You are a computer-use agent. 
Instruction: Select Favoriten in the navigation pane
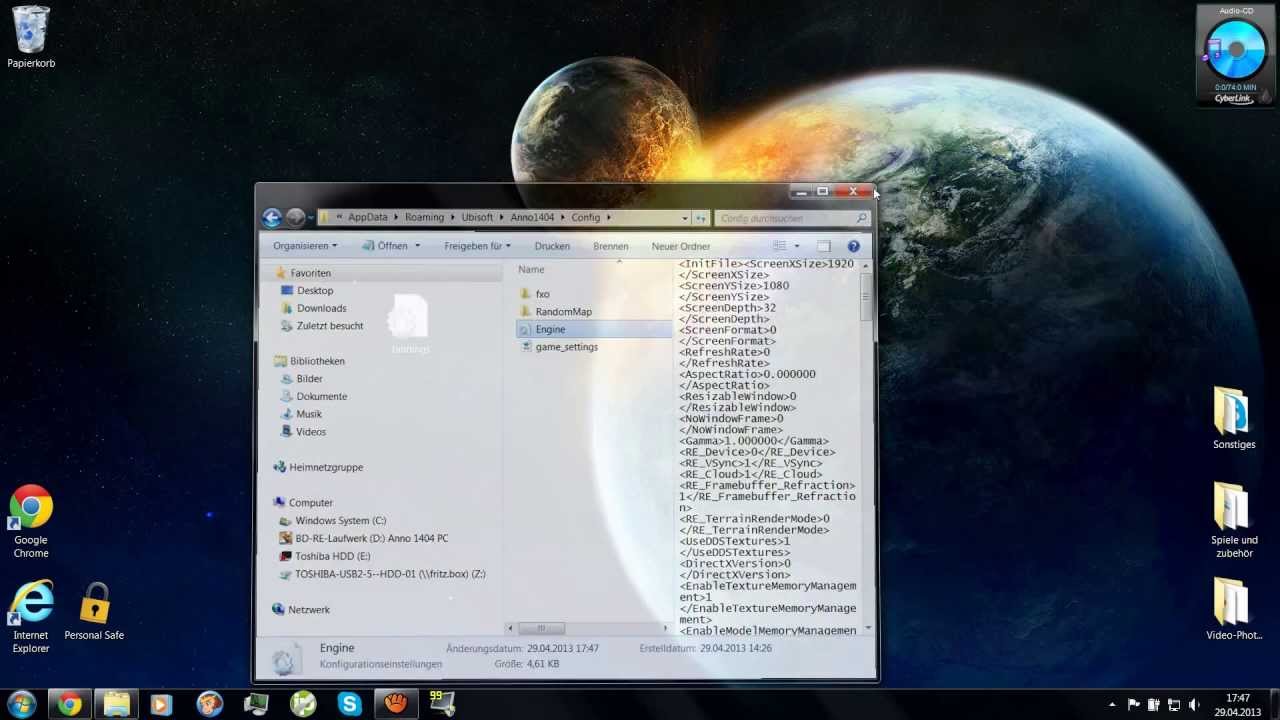310,273
